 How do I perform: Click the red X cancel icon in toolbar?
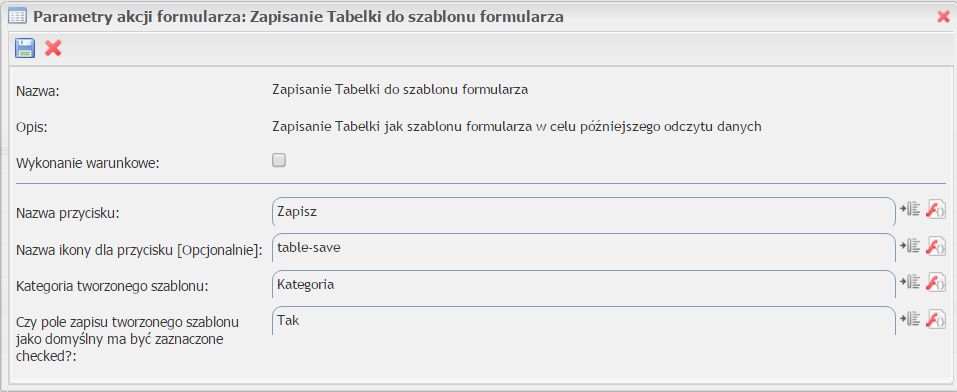tap(53, 48)
